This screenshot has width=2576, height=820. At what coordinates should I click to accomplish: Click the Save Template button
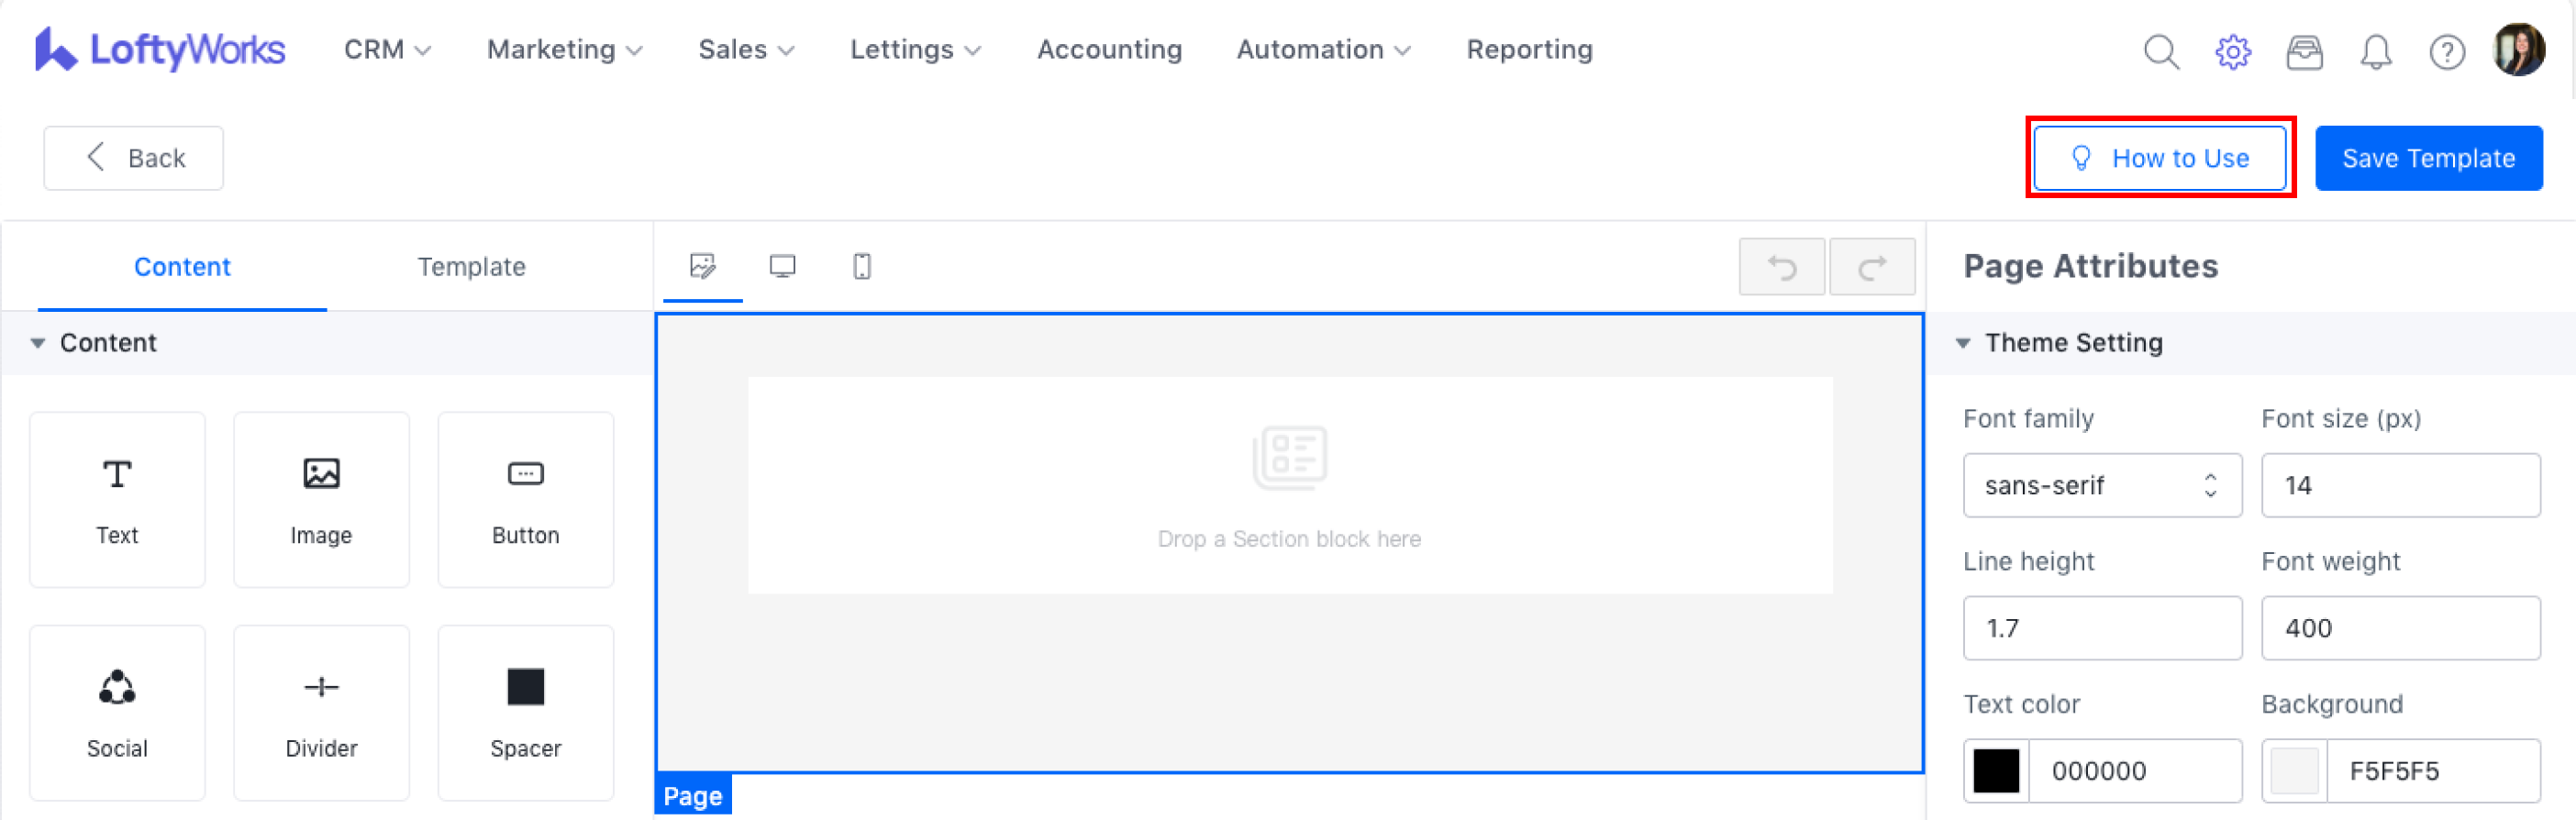[x=2427, y=158]
